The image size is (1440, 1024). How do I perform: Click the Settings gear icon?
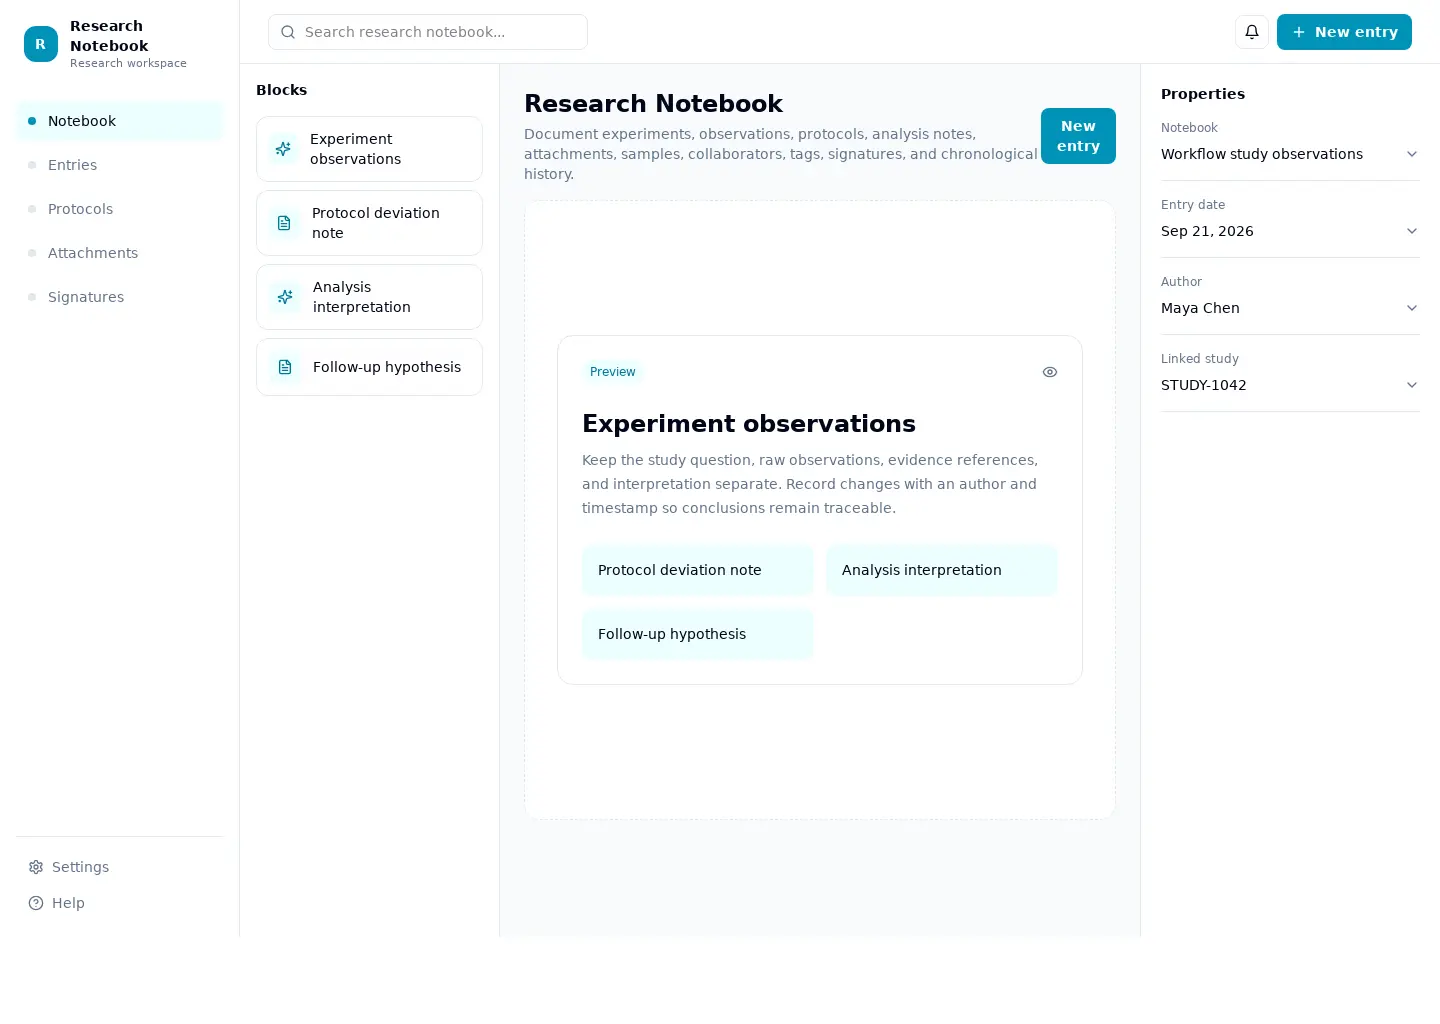click(36, 867)
